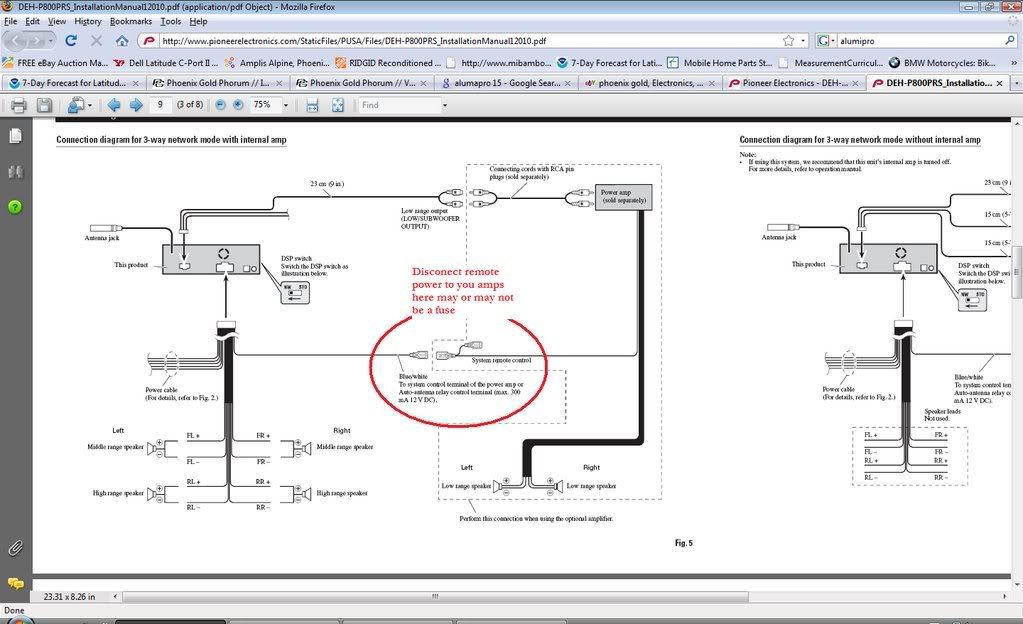Choose search engine from Google dropdown

825,40
